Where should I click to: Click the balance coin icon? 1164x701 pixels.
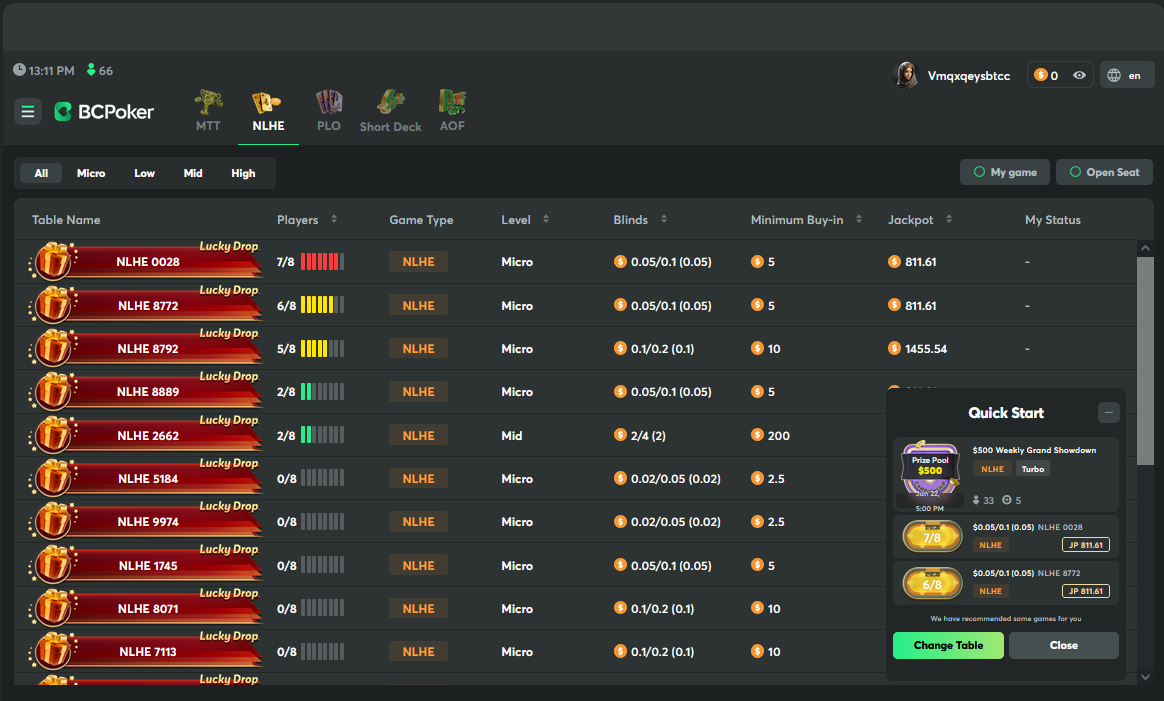coord(1041,75)
